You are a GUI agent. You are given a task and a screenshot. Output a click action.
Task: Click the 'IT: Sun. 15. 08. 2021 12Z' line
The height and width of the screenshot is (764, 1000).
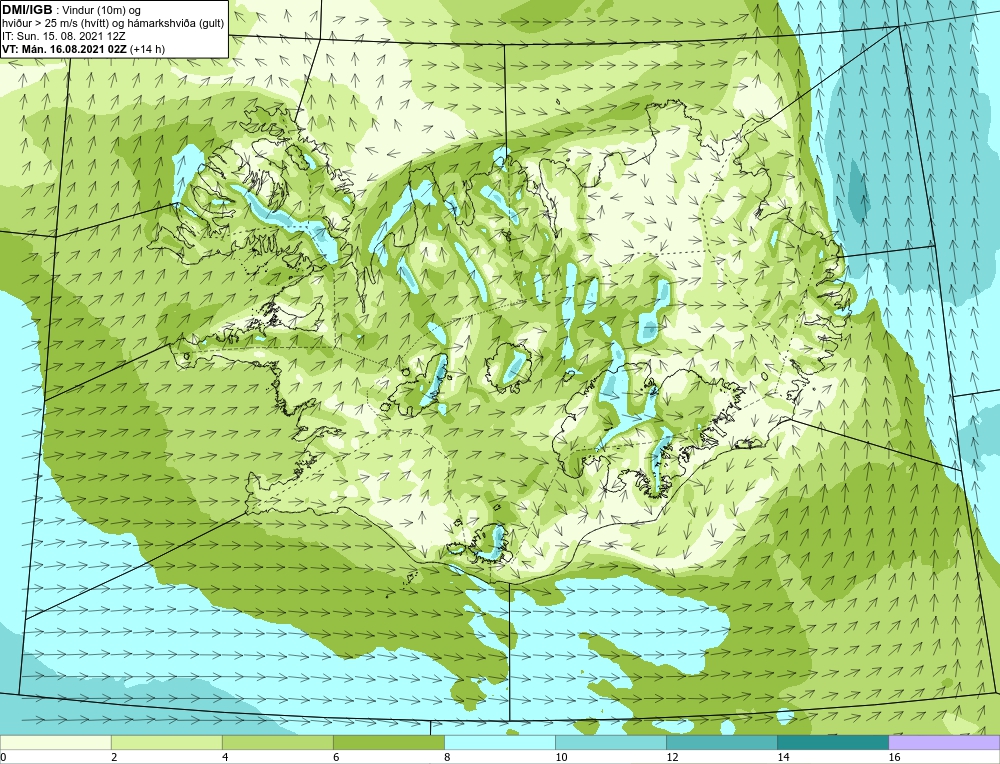pos(63,36)
